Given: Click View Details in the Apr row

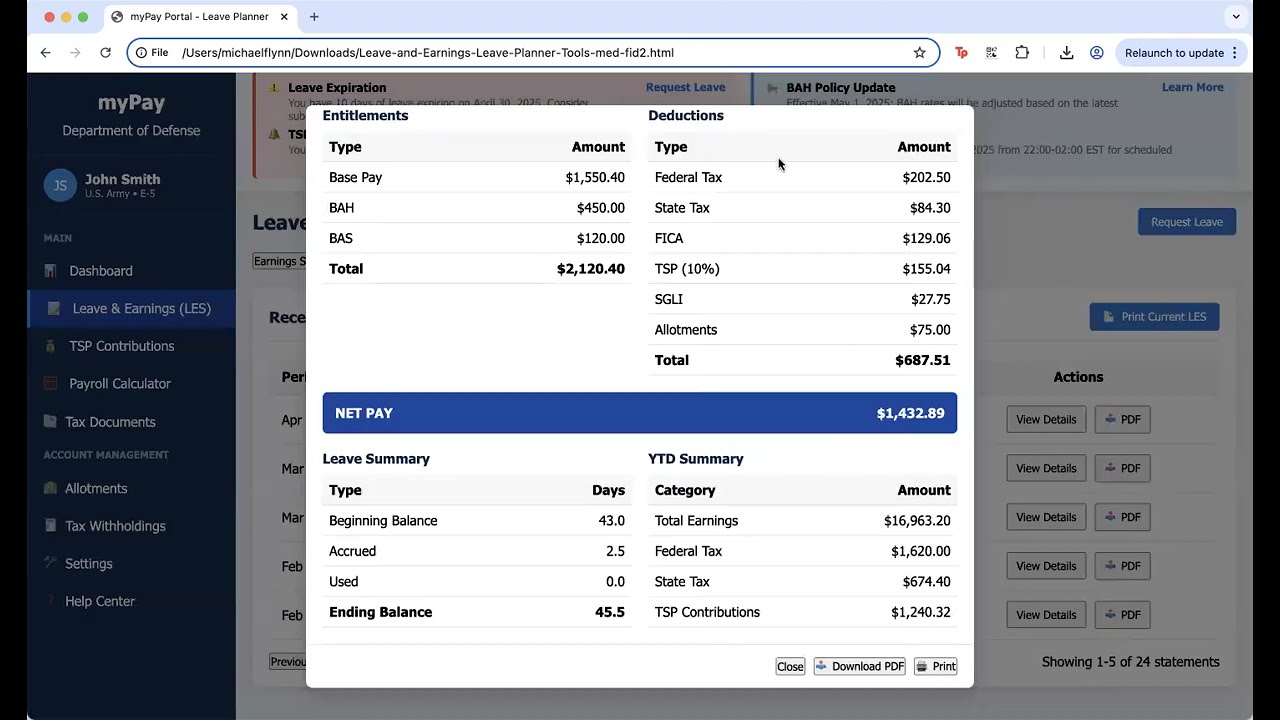Looking at the screenshot, I should pyautogui.click(x=1046, y=420).
